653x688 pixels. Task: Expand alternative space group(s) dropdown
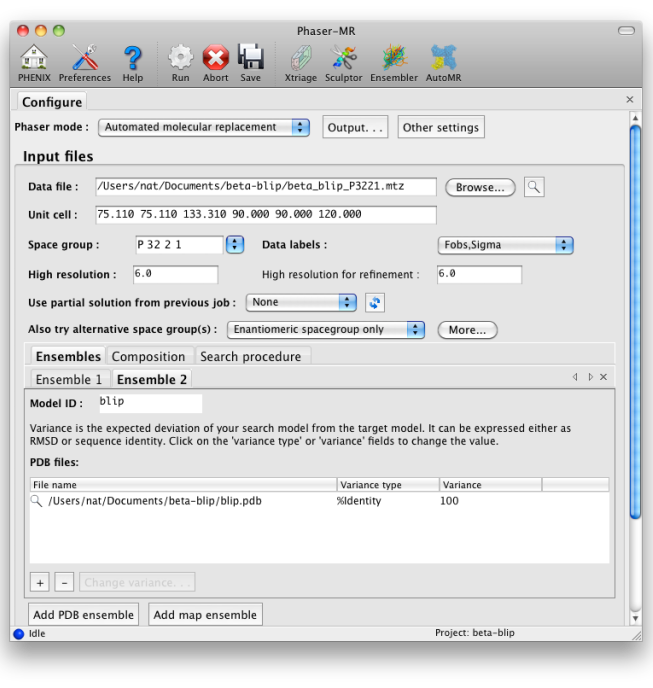[326, 330]
